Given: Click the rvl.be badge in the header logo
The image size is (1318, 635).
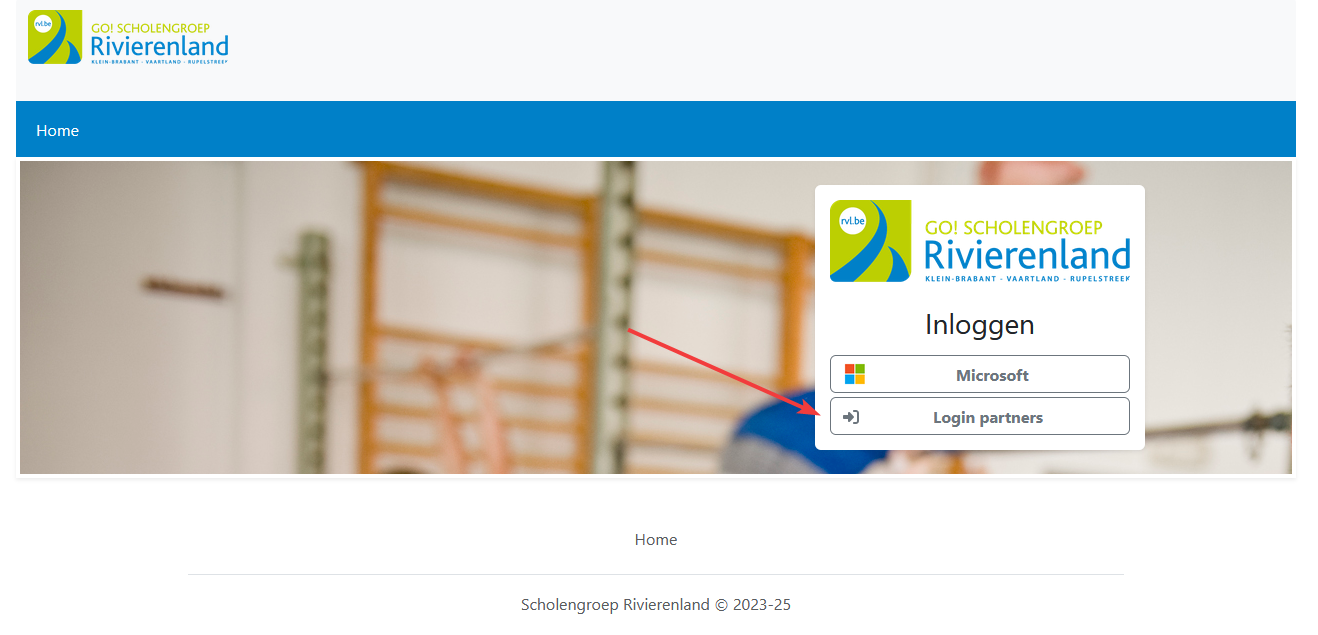Looking at the screenshot, I should click(43, 25).
